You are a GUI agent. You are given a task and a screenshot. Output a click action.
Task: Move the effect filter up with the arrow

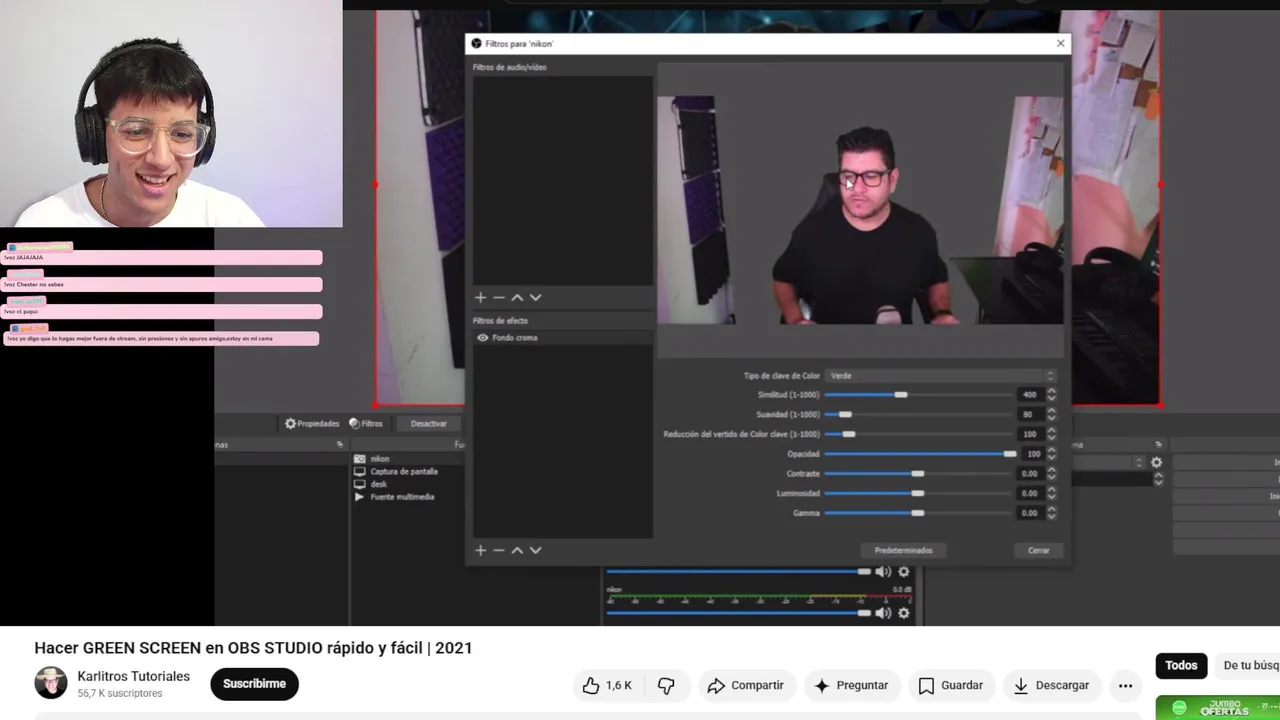tap(517, 550)
